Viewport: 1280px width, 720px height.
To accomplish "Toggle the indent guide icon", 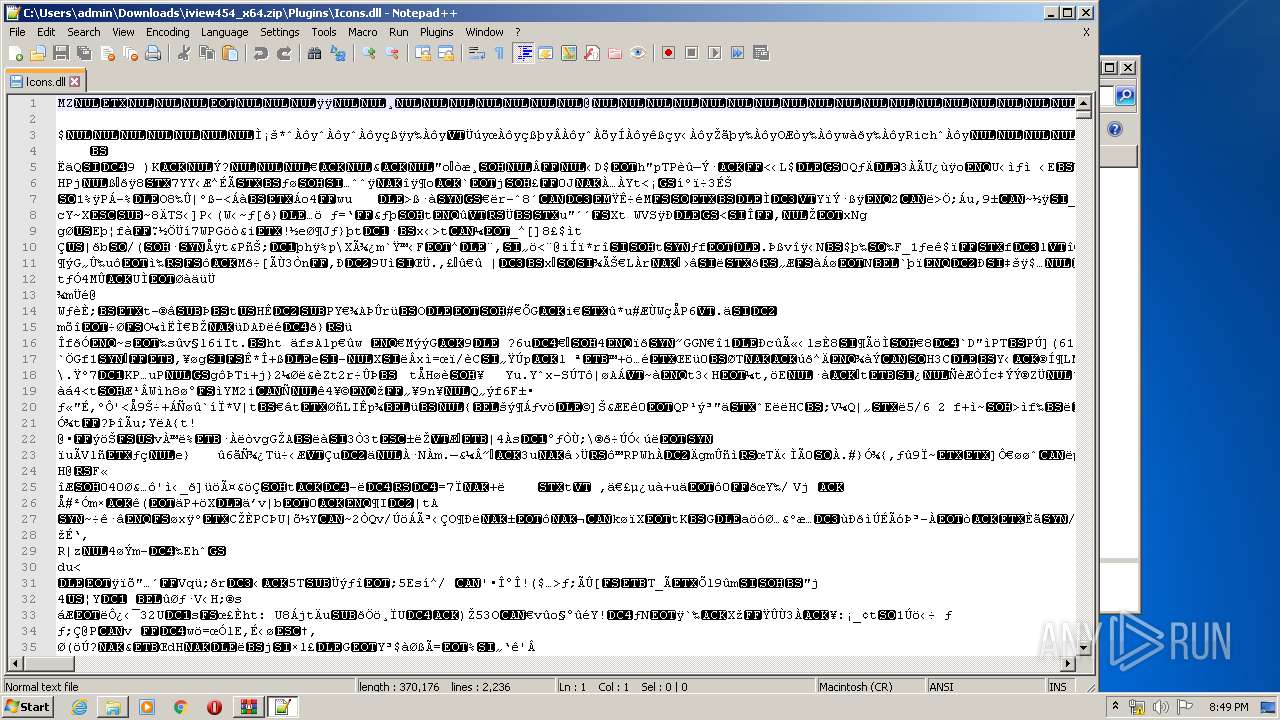I will [x=523, y=53].
